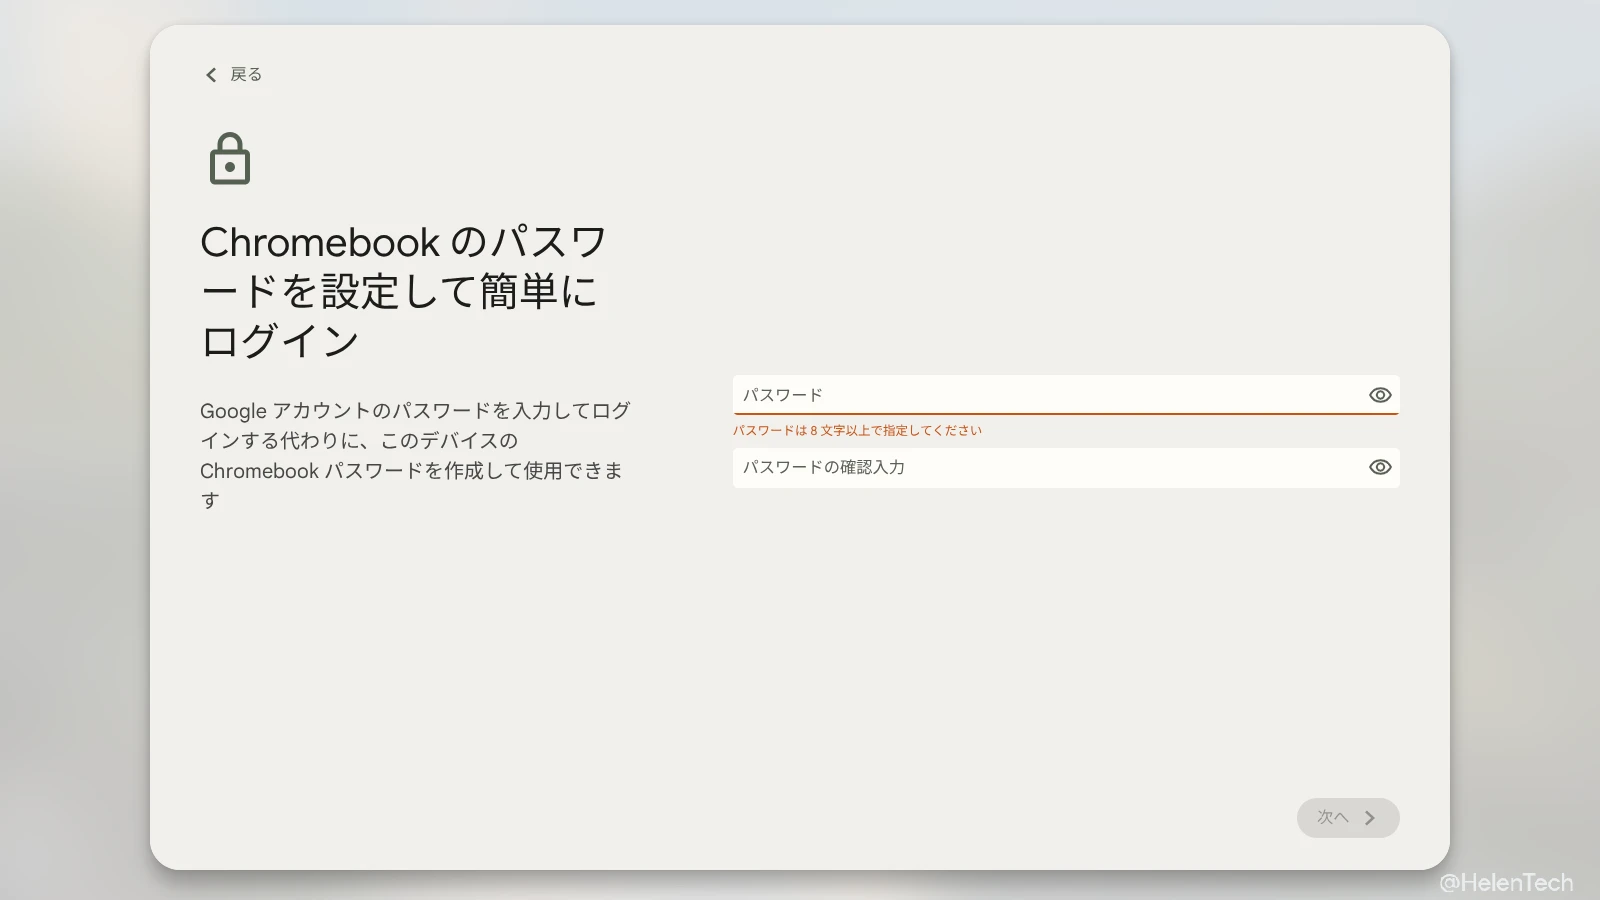Click the heading's last line ログイン
Screen dimensions: 1600x900
tap(280, 341)
